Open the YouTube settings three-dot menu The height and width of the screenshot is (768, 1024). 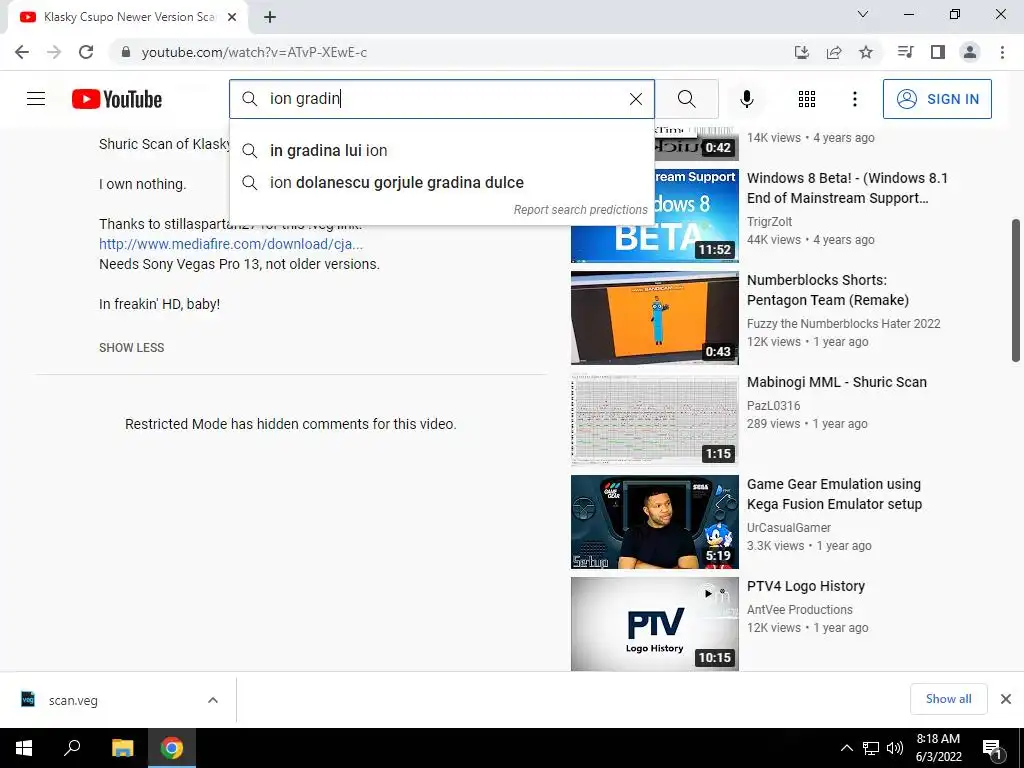coord(854,99)
